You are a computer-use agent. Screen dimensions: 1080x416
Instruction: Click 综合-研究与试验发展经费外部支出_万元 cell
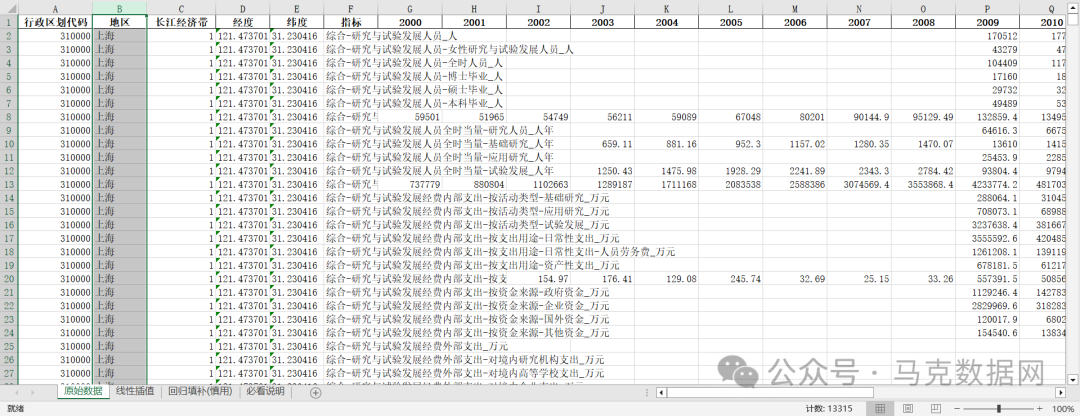point(417,346)
